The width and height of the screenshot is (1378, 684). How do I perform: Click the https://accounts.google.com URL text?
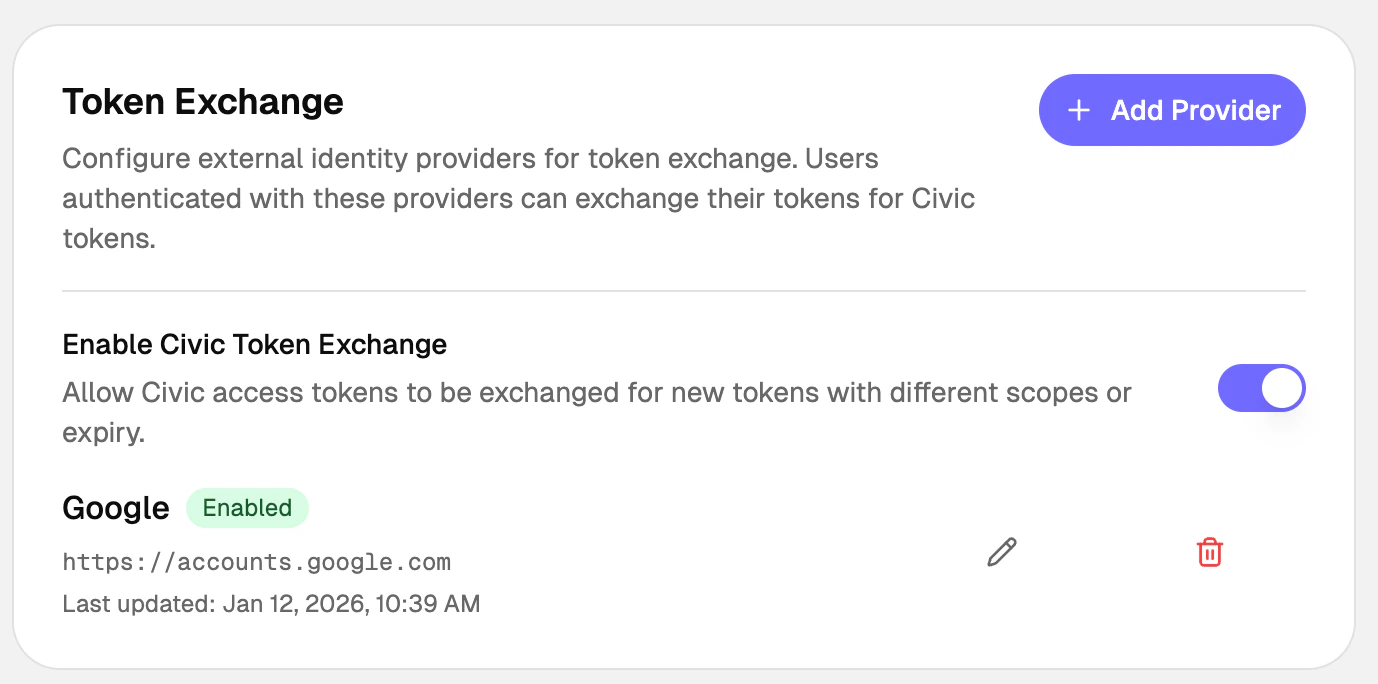pyautogui.click(x=256, y=561)
